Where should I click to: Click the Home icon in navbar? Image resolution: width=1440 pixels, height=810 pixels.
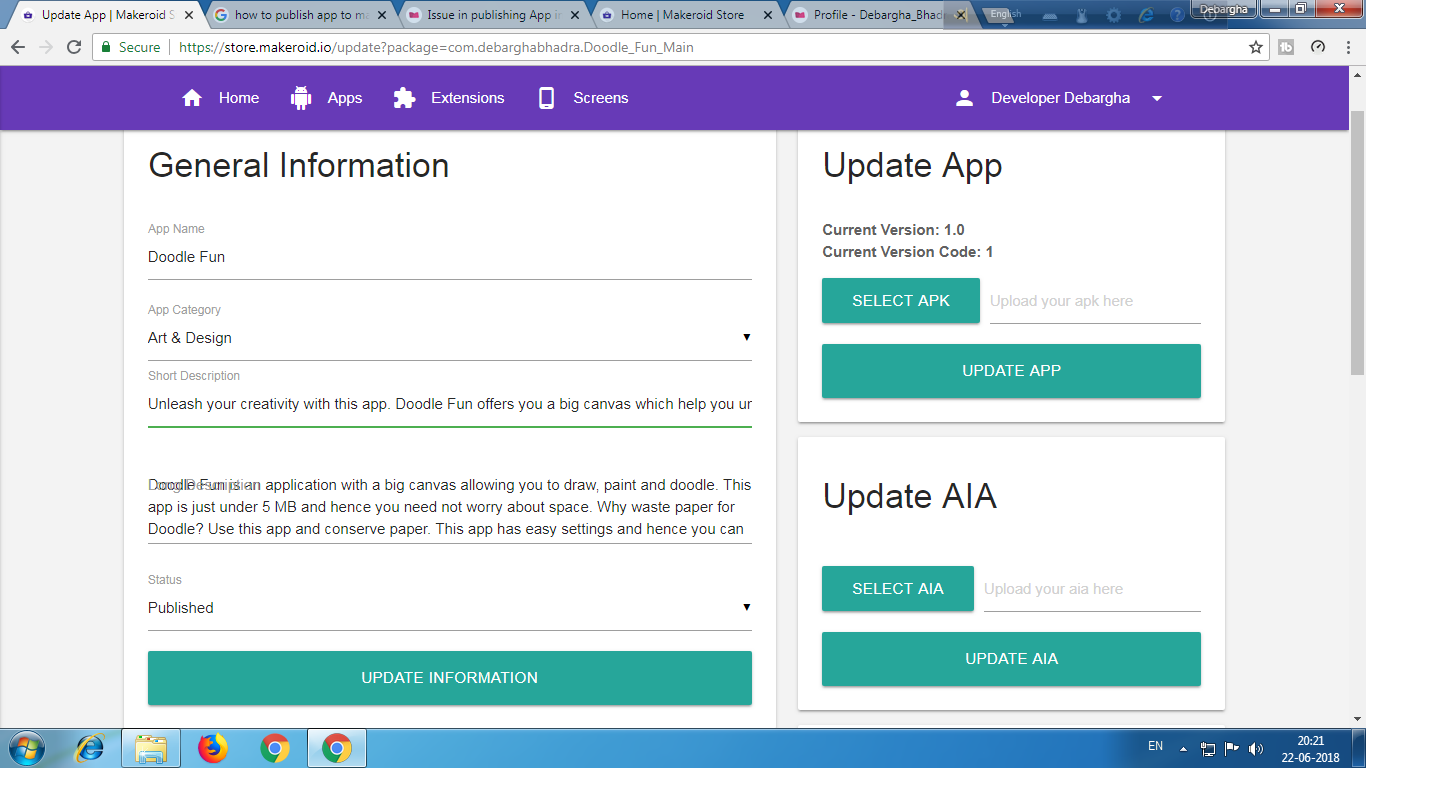(x=192, y=98)
